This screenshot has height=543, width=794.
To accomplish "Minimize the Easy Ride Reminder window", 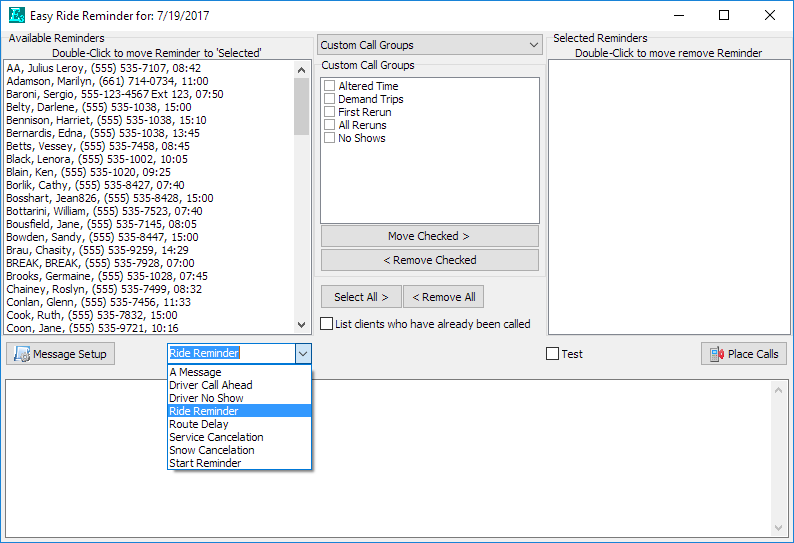I will click(679, 15).
